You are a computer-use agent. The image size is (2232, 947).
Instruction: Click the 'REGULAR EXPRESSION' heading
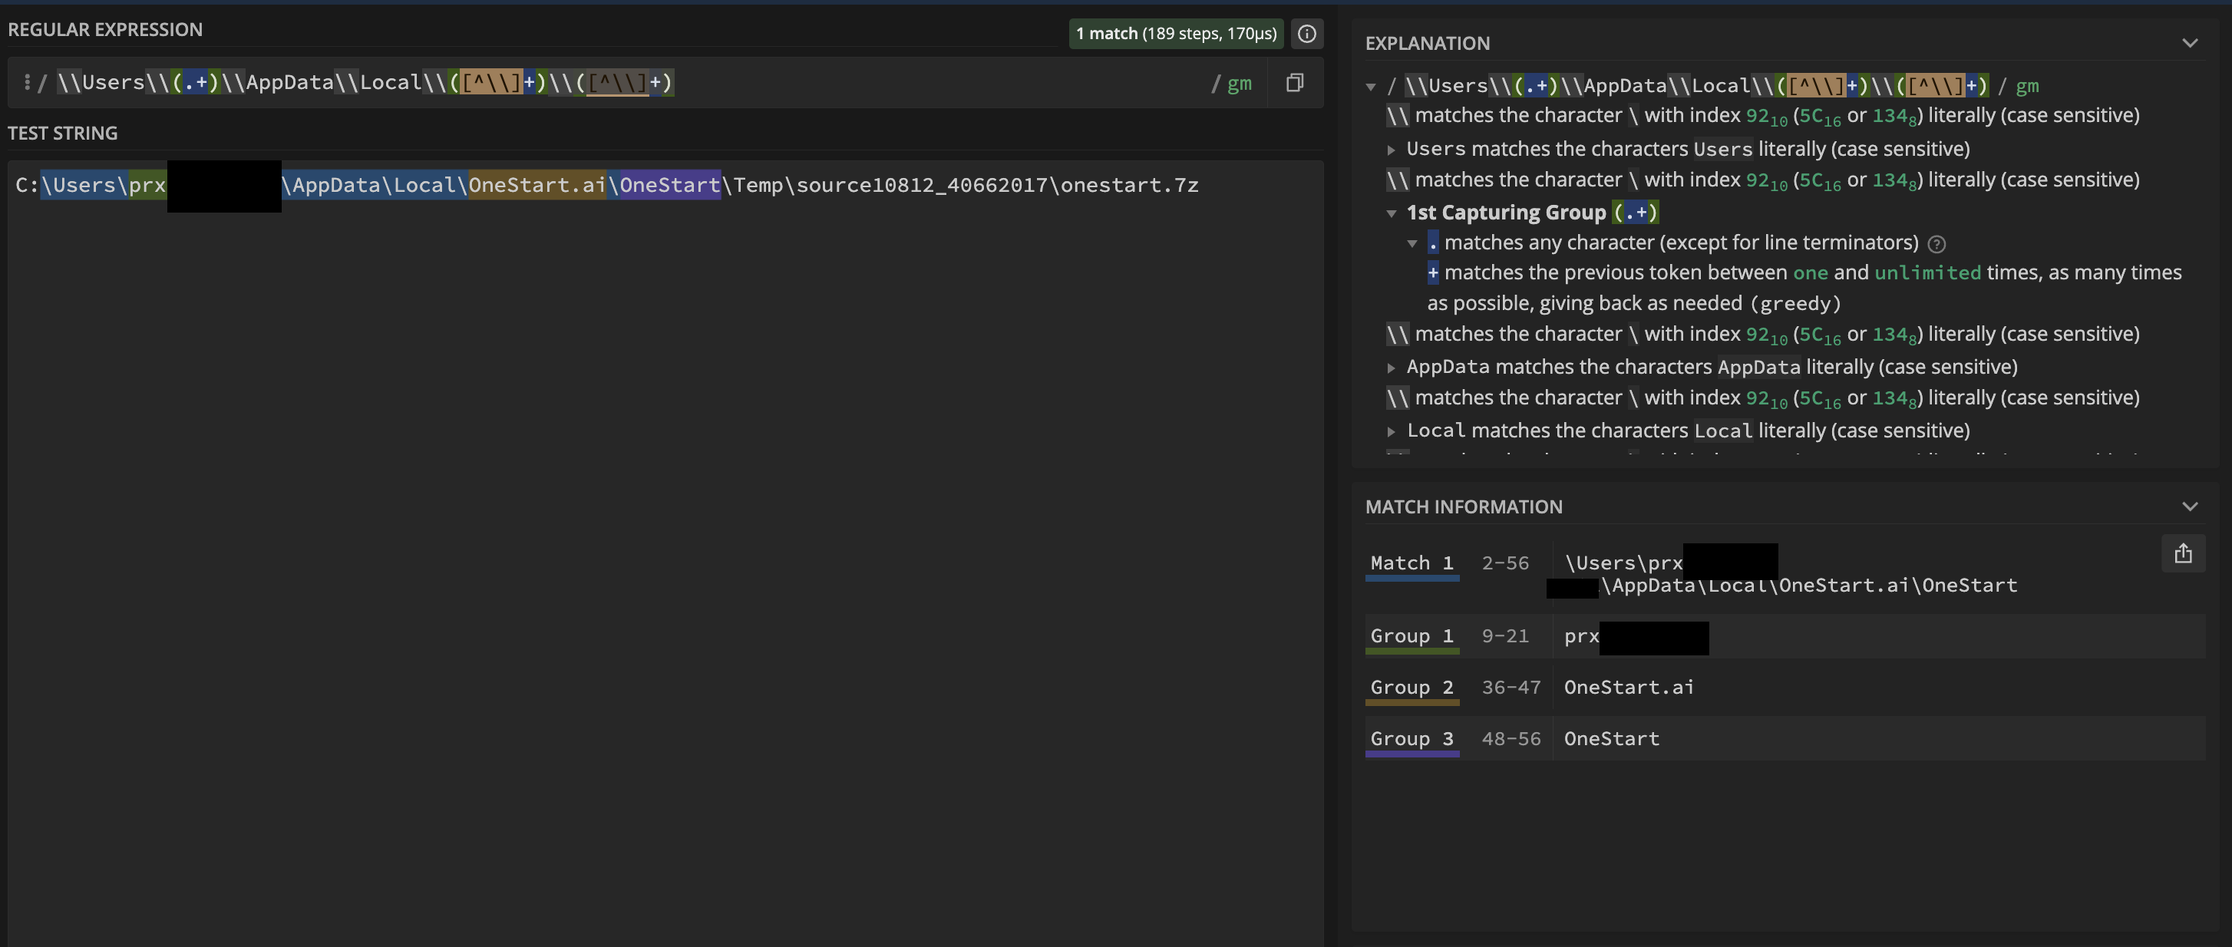coord(105,30)
